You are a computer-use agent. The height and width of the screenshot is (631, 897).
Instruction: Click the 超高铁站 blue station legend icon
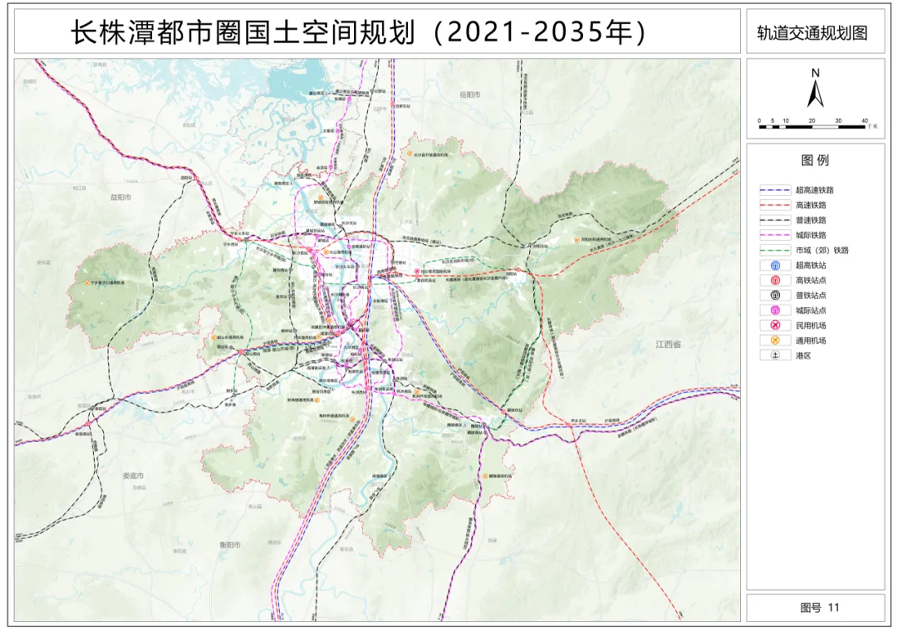(775, 265)
